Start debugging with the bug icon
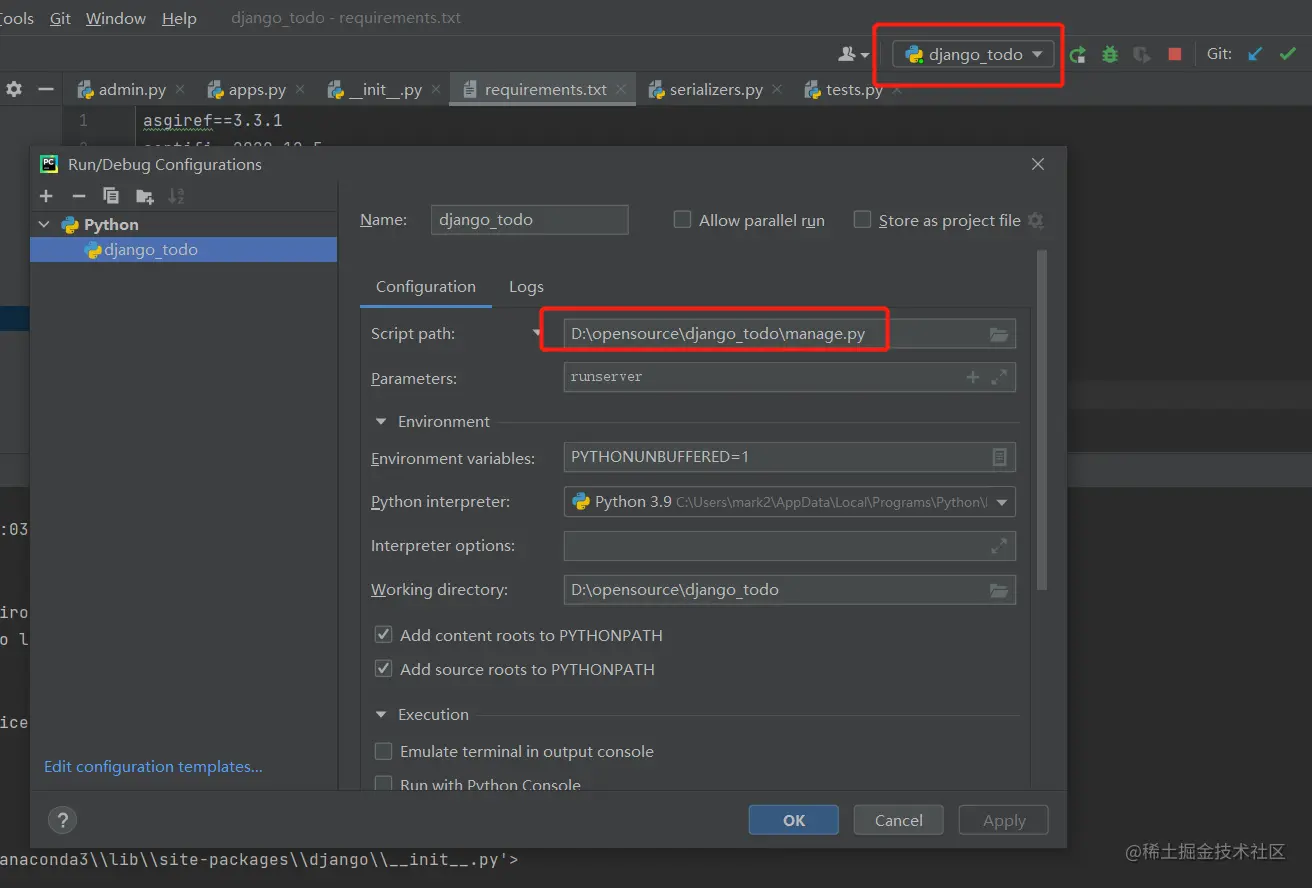The image size is (1312, 888). tap(1110, 55)
